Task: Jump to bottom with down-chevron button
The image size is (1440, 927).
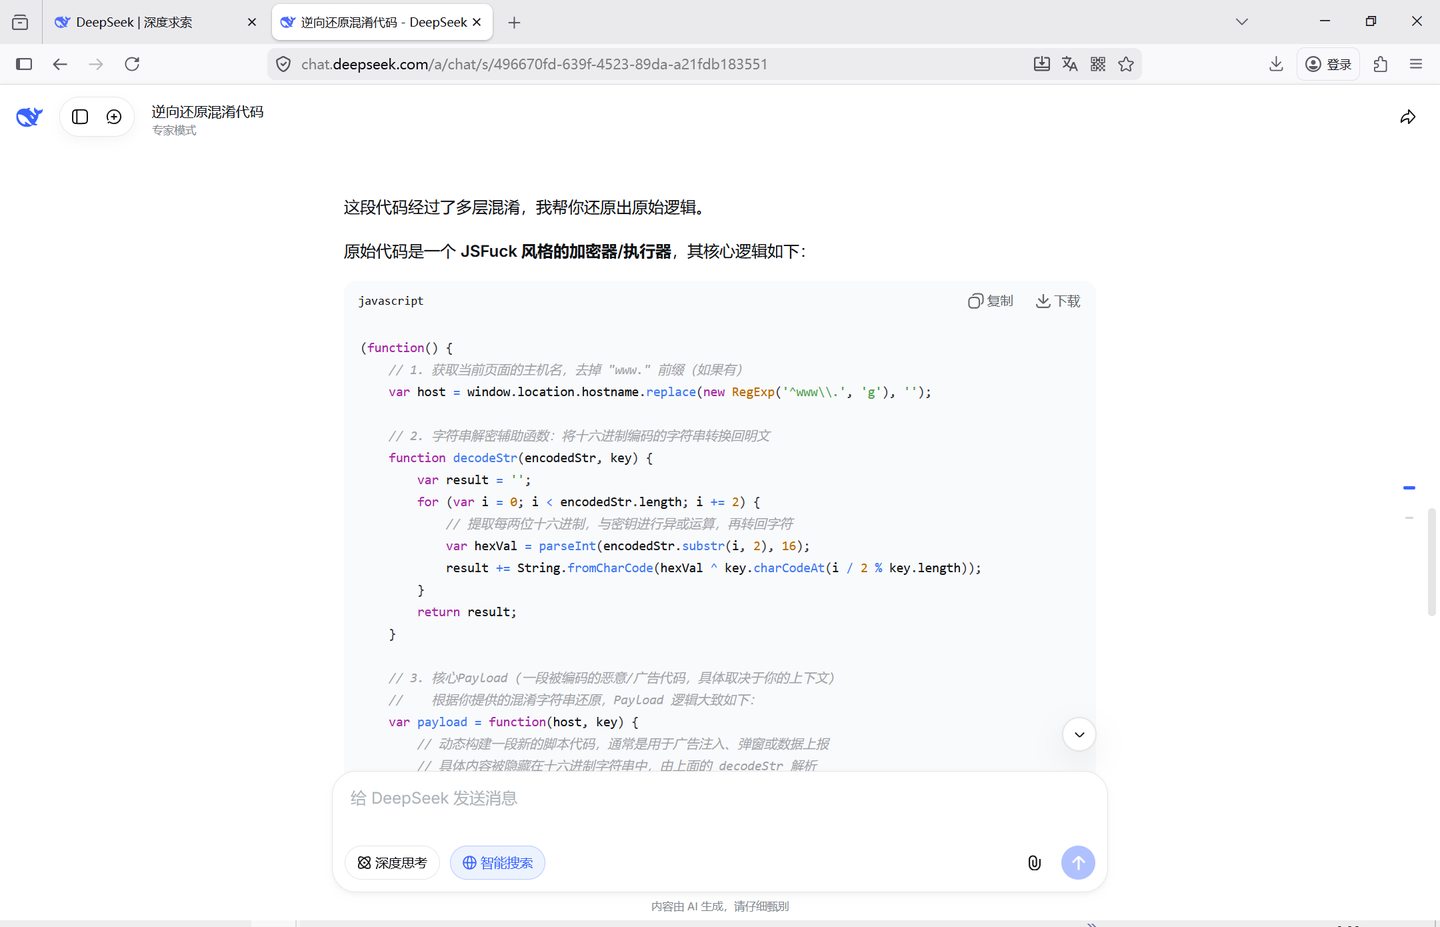Action: [1079, 735]
